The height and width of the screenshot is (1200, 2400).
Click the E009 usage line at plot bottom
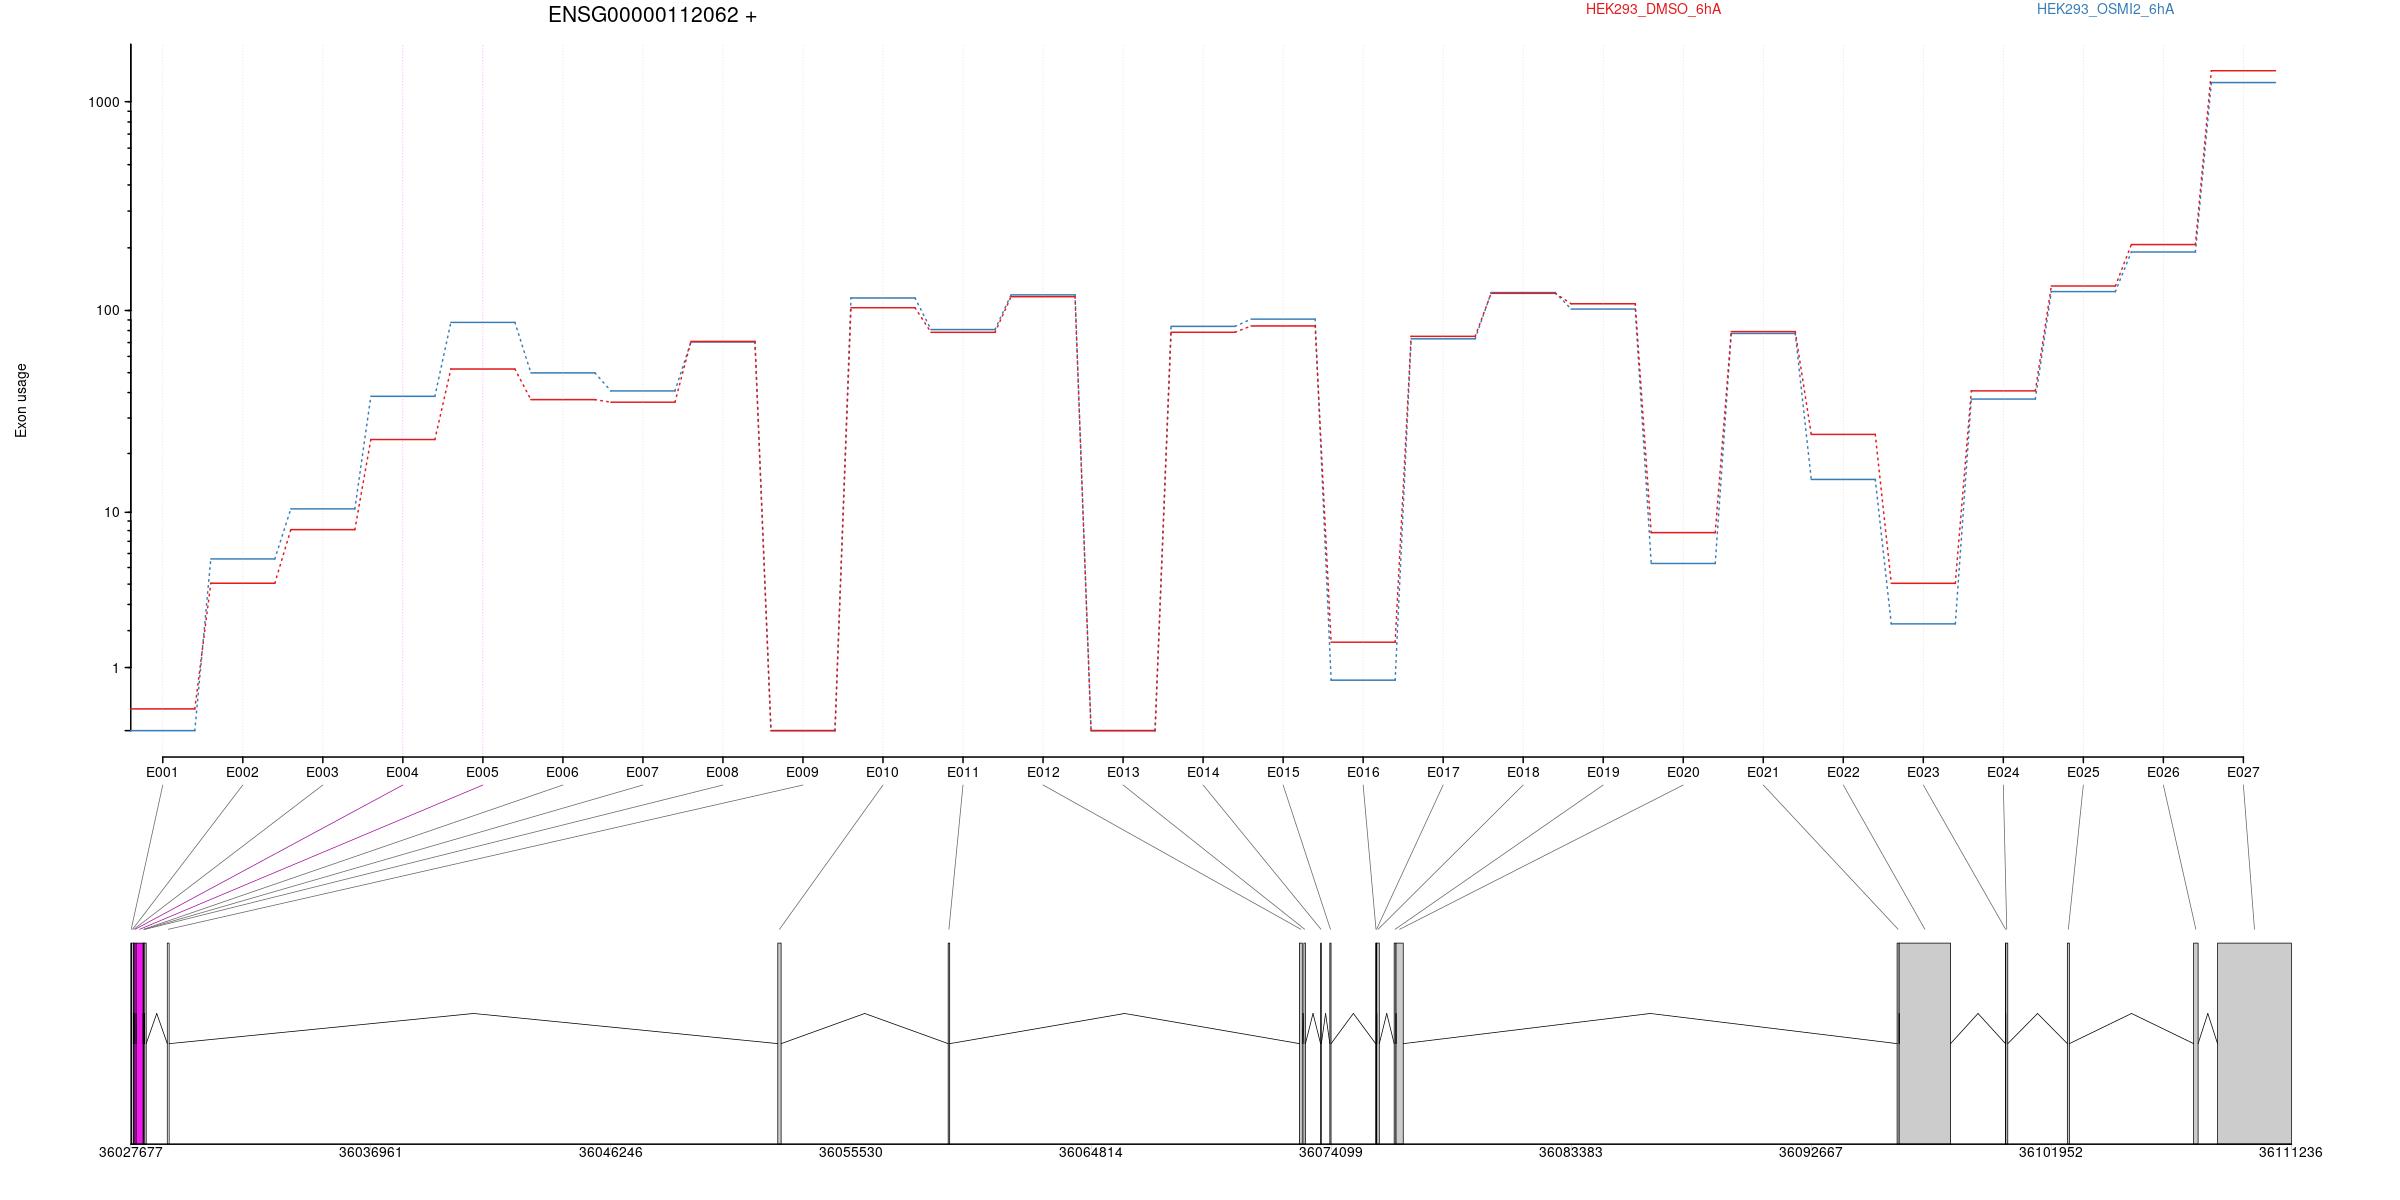(x=803, y=731)
